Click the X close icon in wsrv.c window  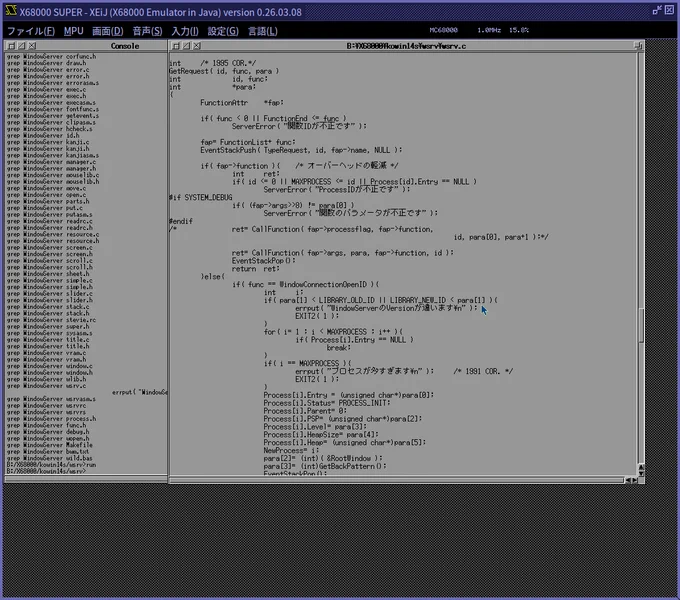[x=196, y=46]
